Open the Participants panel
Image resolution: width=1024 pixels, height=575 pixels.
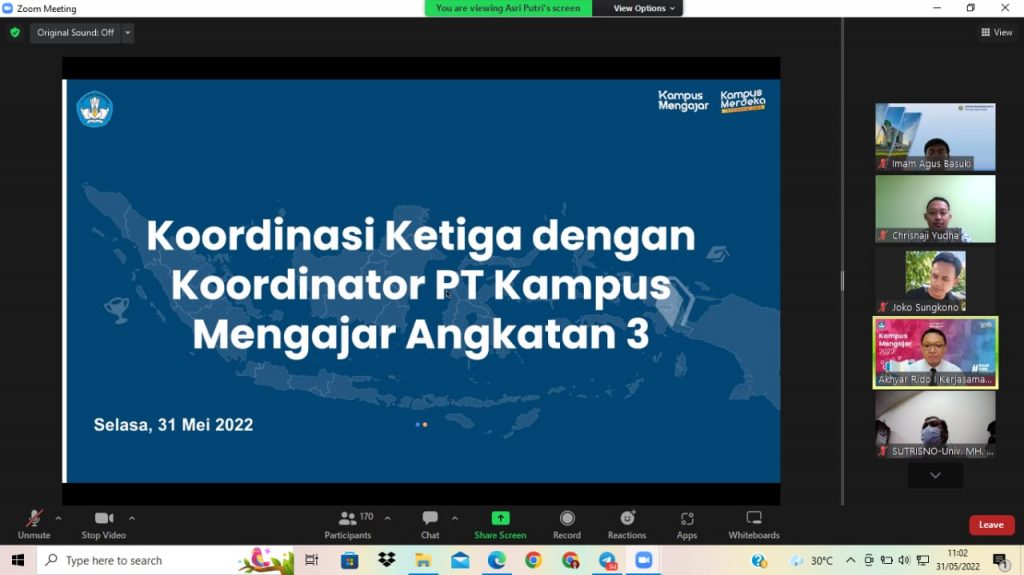[347, 523]
